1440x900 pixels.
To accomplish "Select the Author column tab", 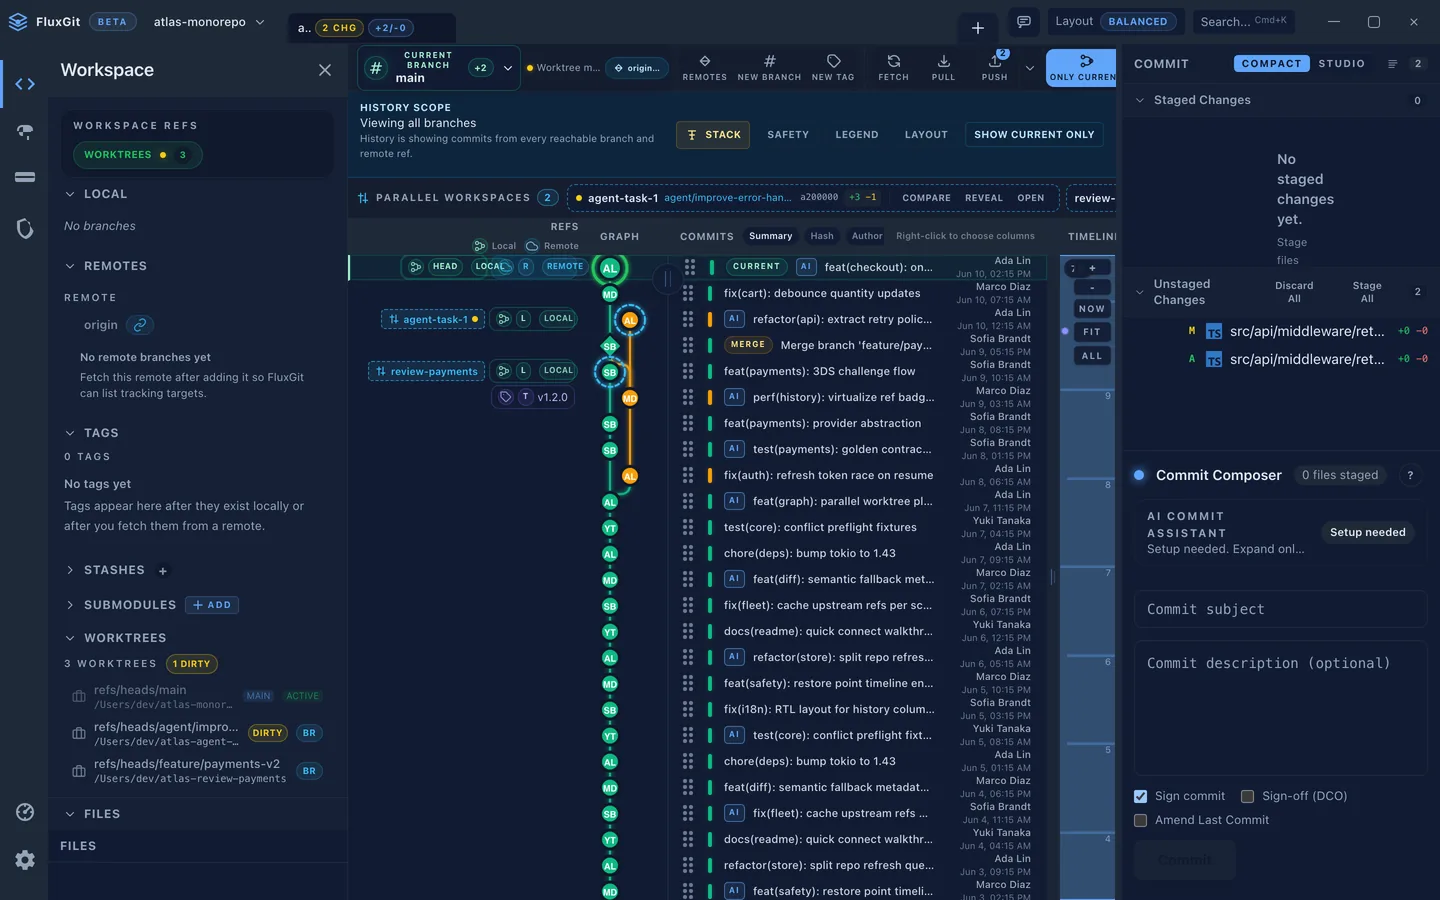I will 867,236.
